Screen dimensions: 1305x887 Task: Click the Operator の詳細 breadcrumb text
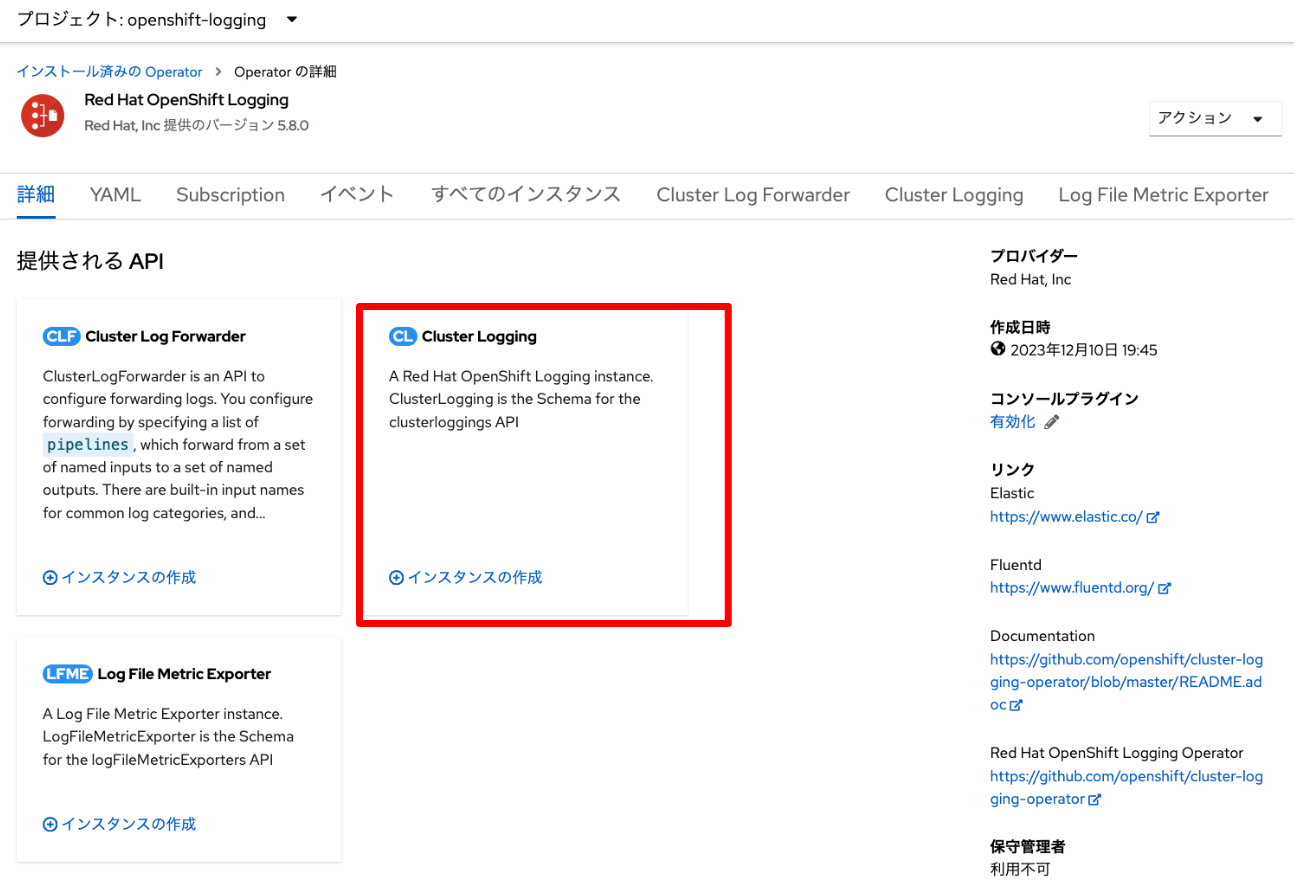pos(285,72)
